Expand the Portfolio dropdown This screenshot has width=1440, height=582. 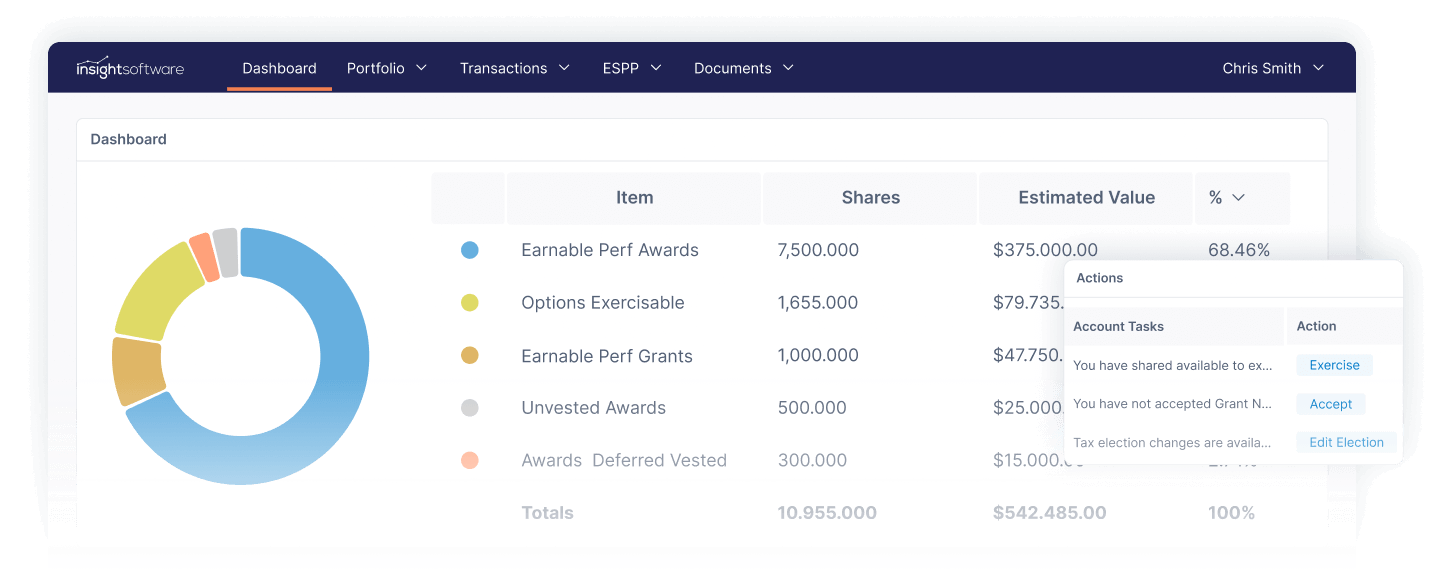tap(387, 68)
